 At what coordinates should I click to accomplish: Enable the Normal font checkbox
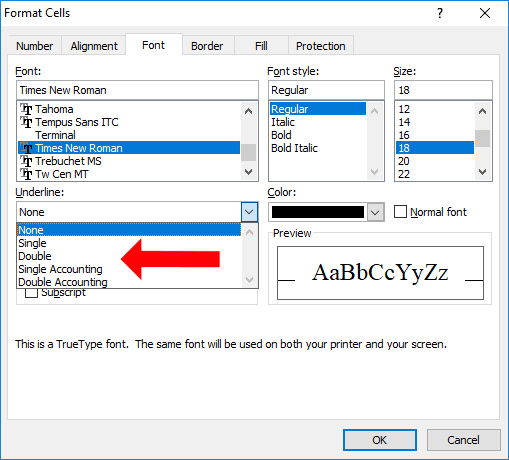click(400, 212)
